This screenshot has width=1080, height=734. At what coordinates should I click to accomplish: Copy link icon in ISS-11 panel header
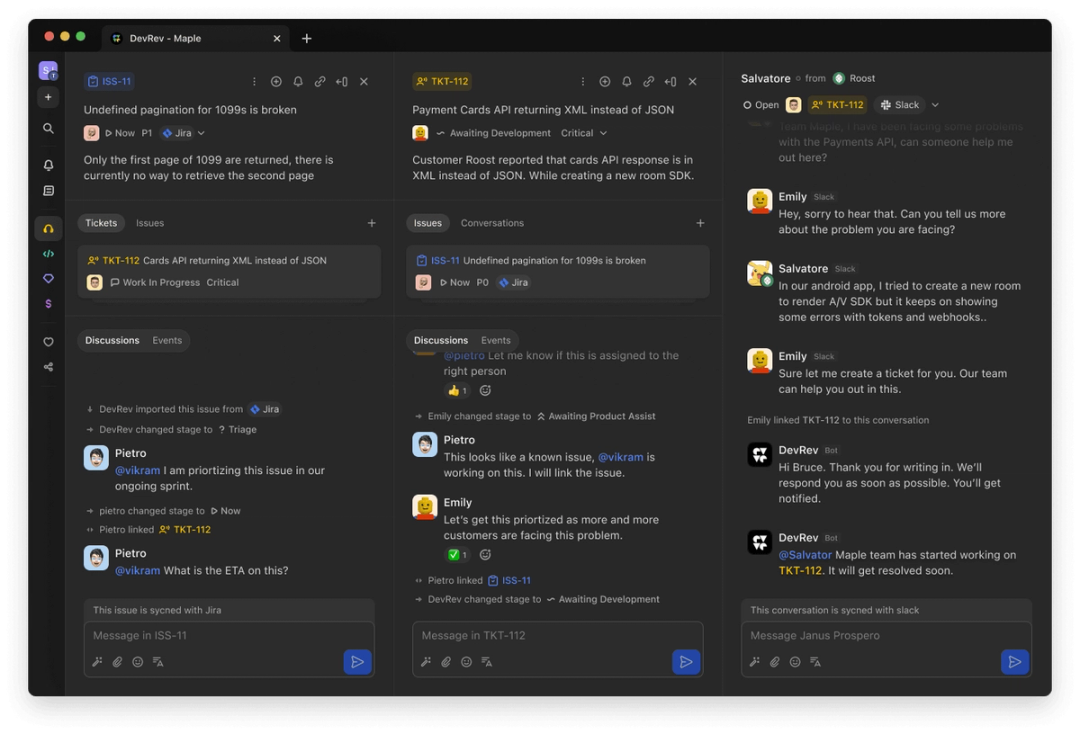pyautogui.click(x=320, y=81)
